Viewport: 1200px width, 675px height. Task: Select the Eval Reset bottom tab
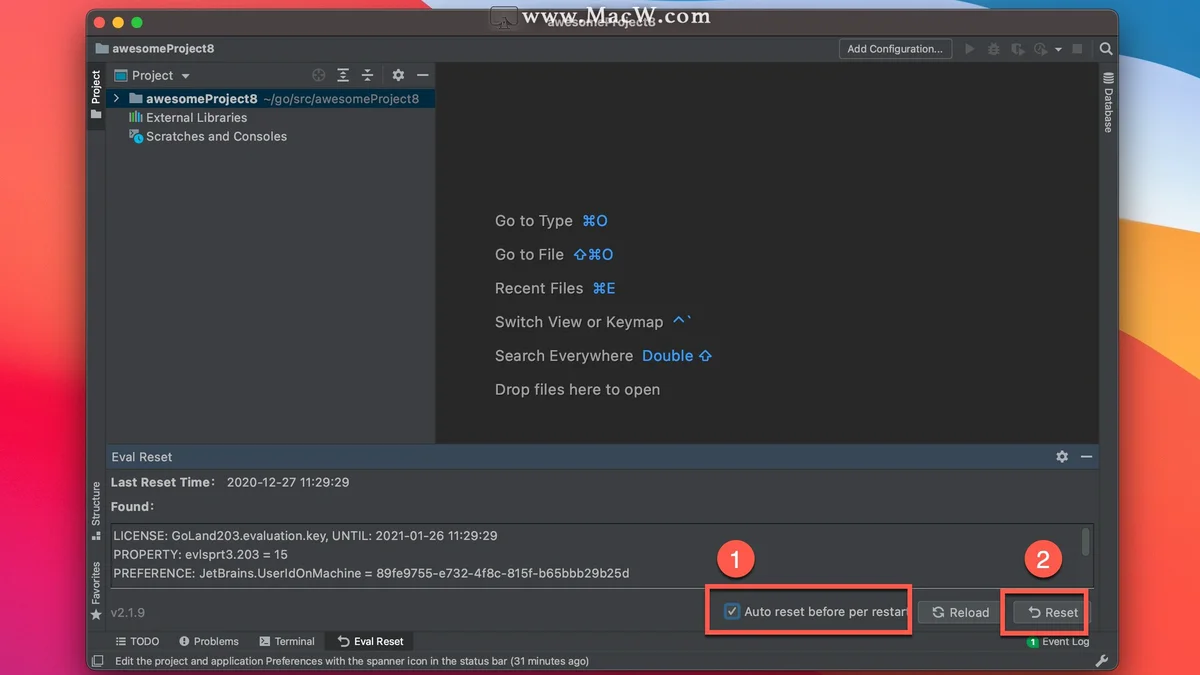(370, 641)
